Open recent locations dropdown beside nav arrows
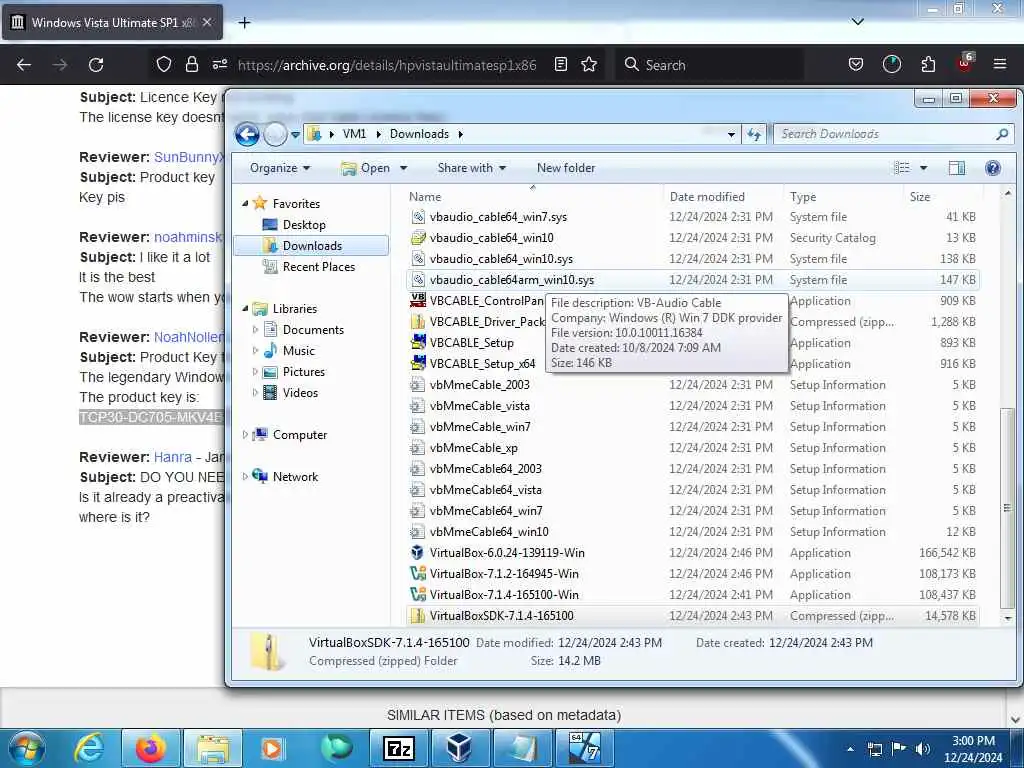 point(295,135)
